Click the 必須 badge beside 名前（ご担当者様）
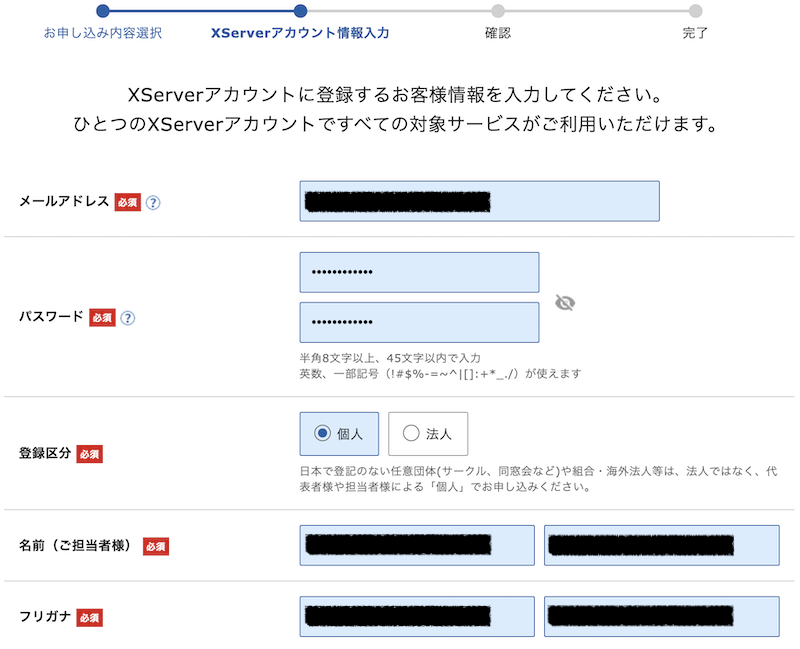Image resolution: width=800 pixels, height=649 pixels. pyautogui.click(x=156, y=546)
